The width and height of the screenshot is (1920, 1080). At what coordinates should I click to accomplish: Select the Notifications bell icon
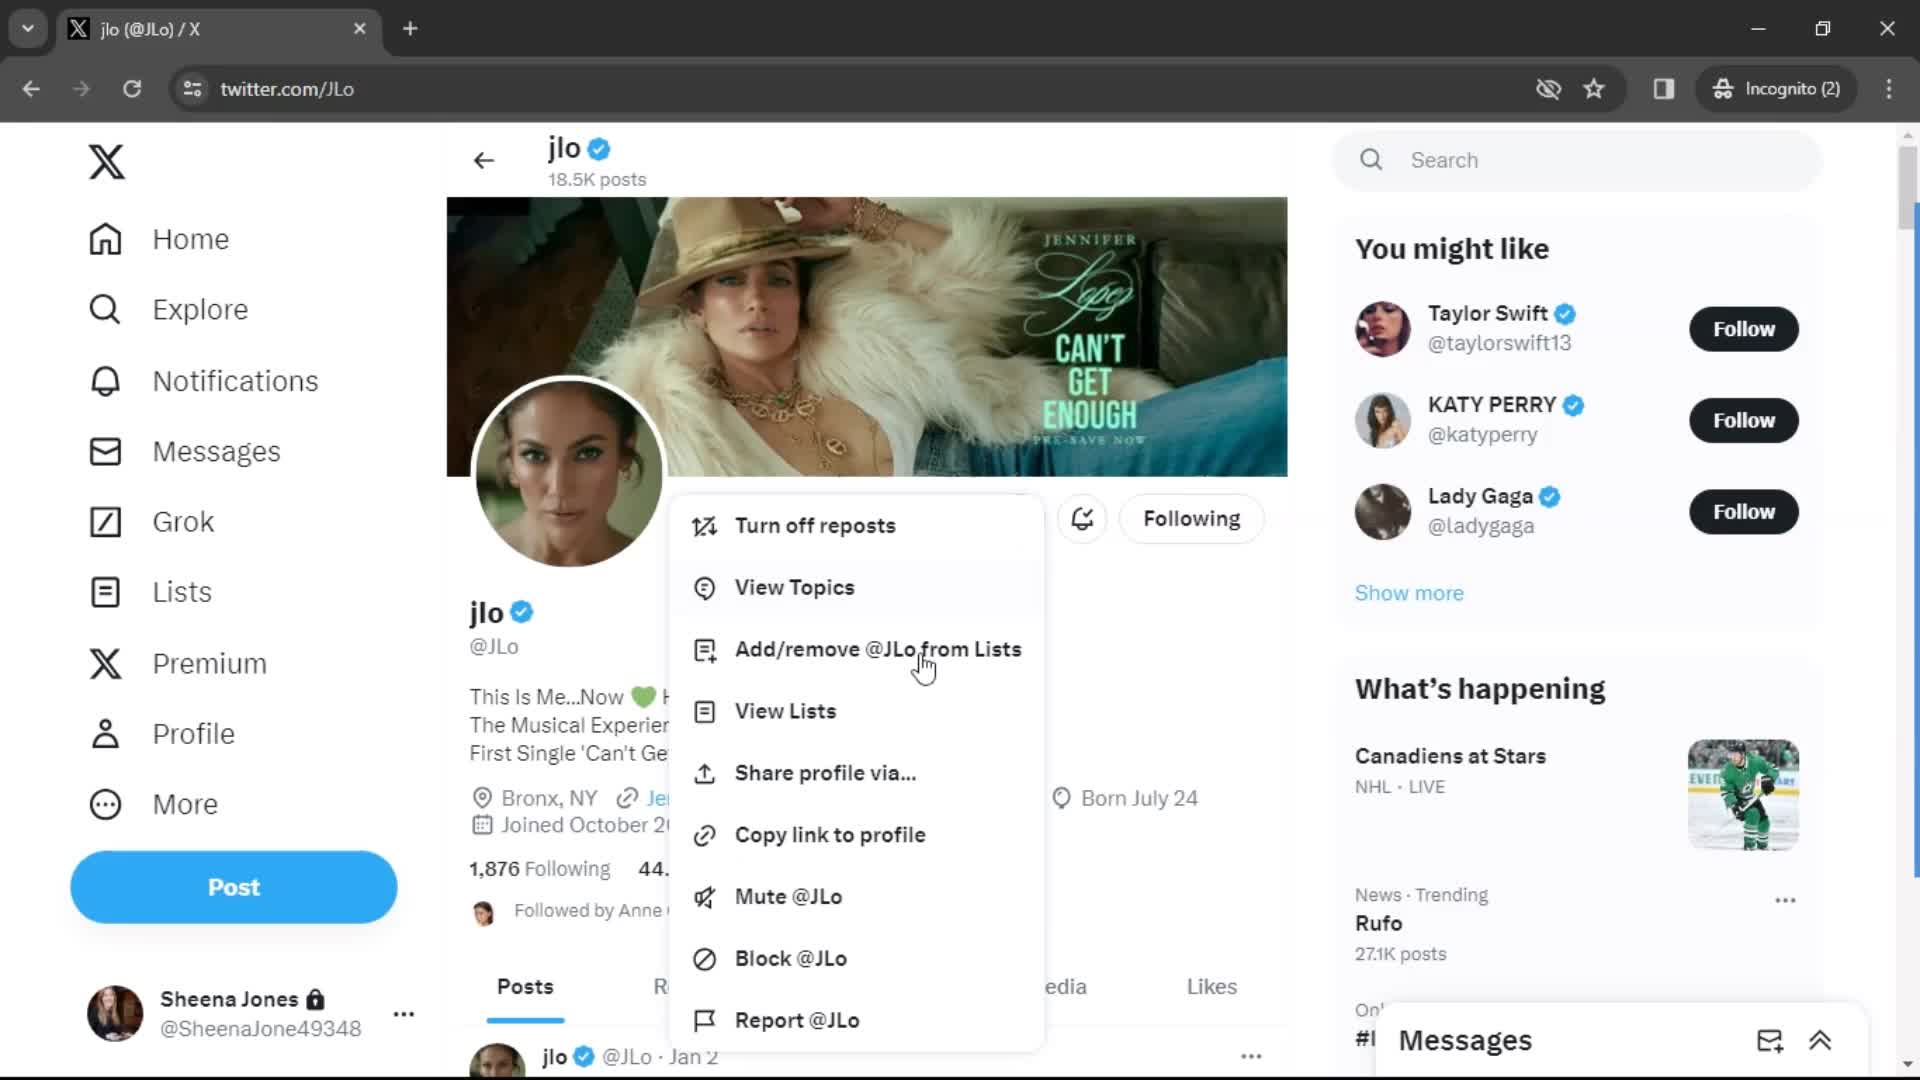click(x=104, y=380)
